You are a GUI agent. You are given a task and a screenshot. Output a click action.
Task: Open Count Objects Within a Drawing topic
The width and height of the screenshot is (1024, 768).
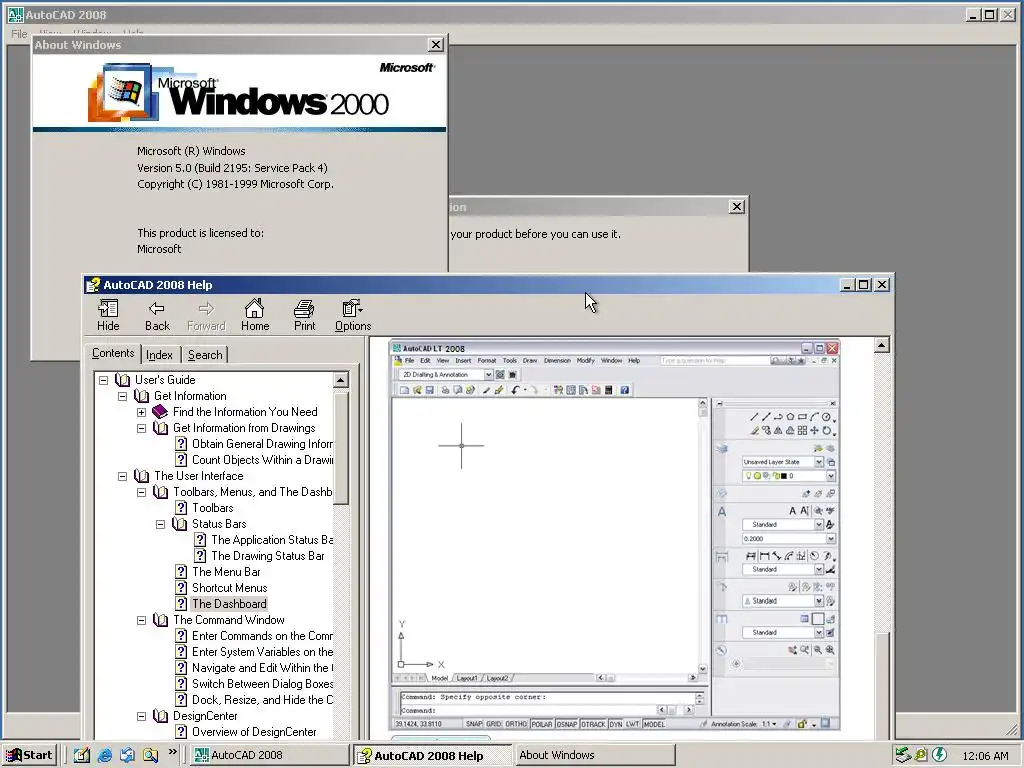(262, 460)
